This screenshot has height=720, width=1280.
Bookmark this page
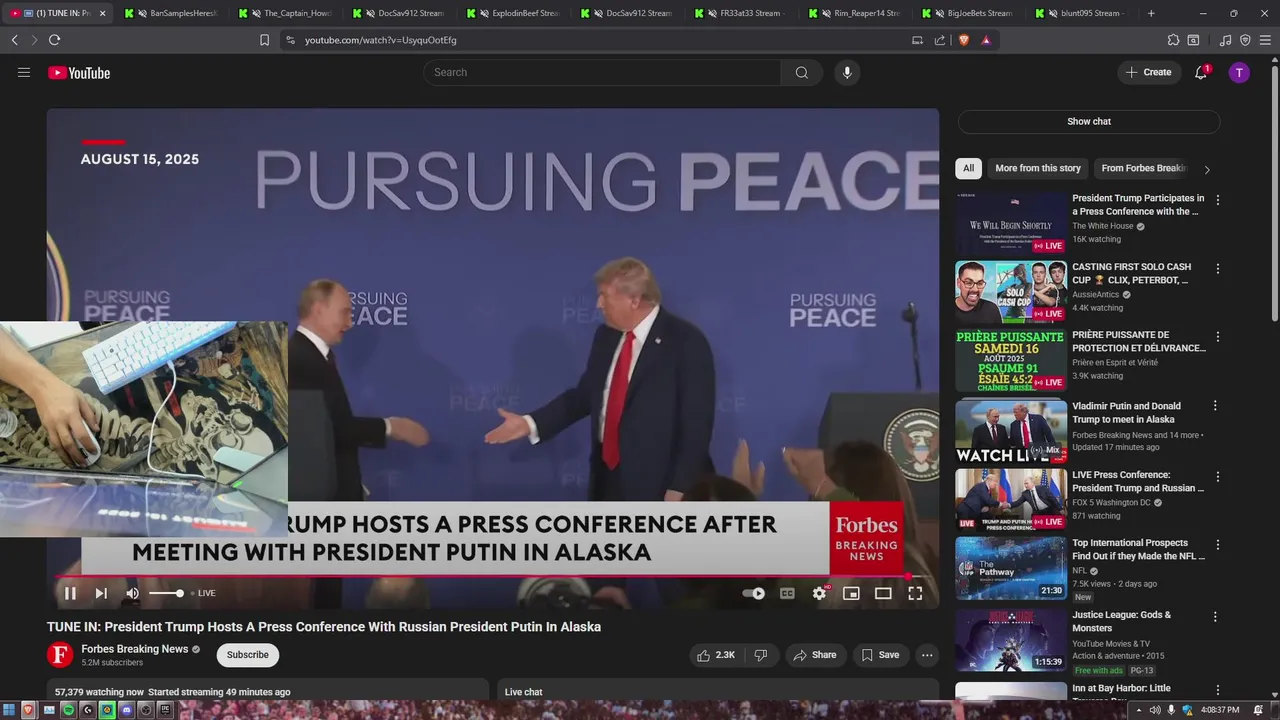[x=264, y=40]
